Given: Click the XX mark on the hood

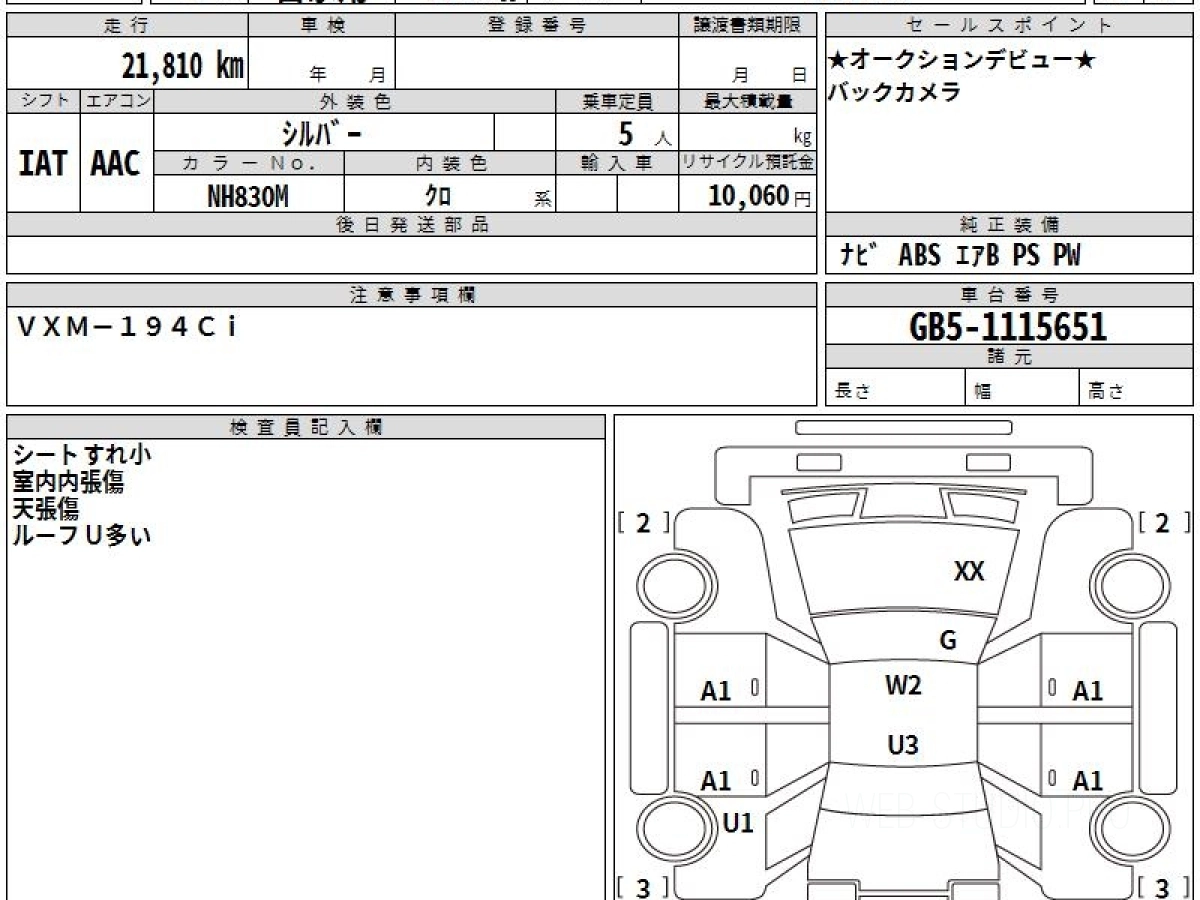Looking at the screenshot, I should (x=969, y=571).
